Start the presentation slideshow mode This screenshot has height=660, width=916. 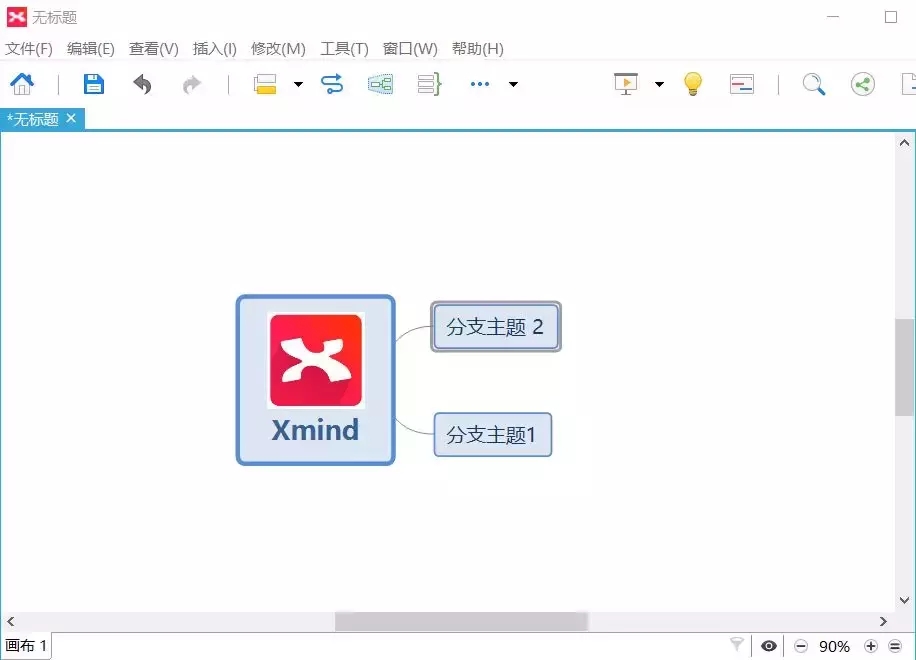pos(625,84)
